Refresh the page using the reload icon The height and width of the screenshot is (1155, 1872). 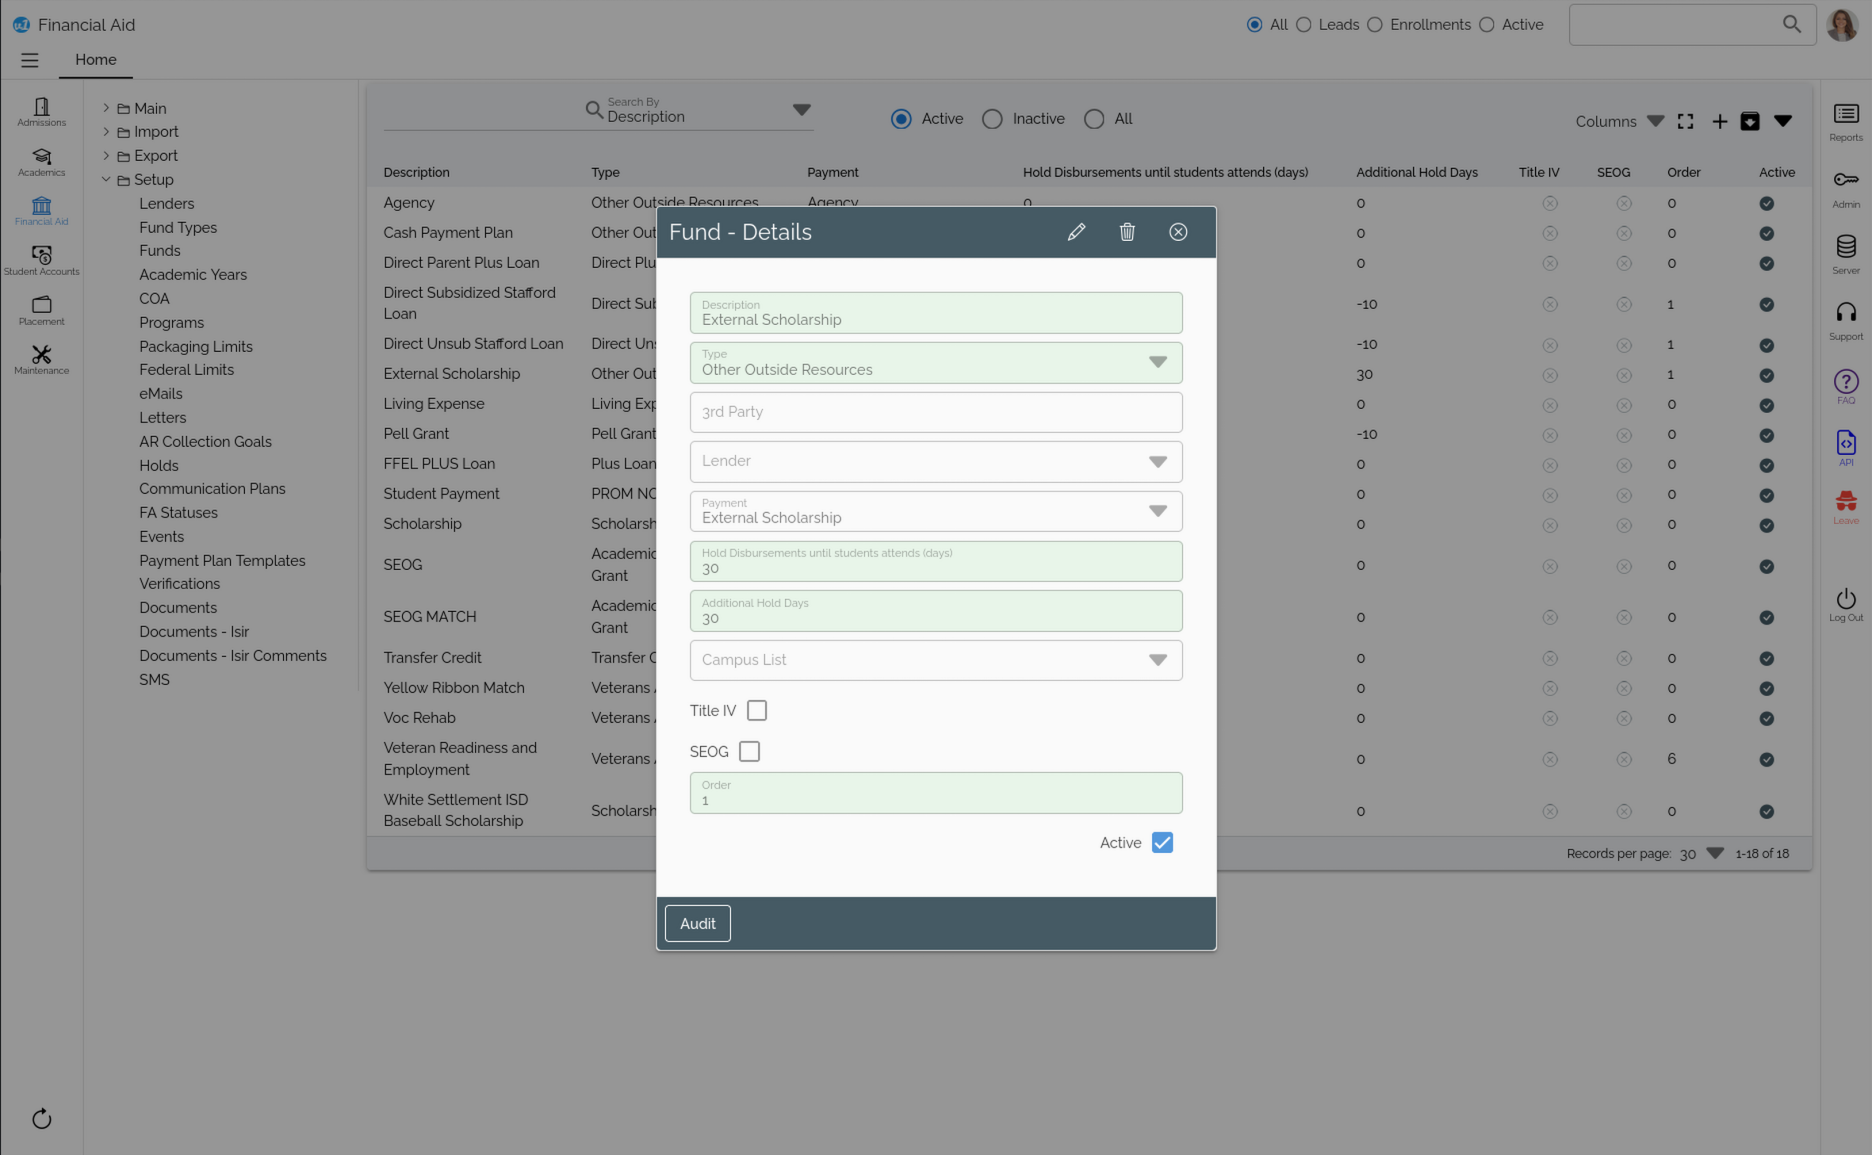click(41, 1119)
